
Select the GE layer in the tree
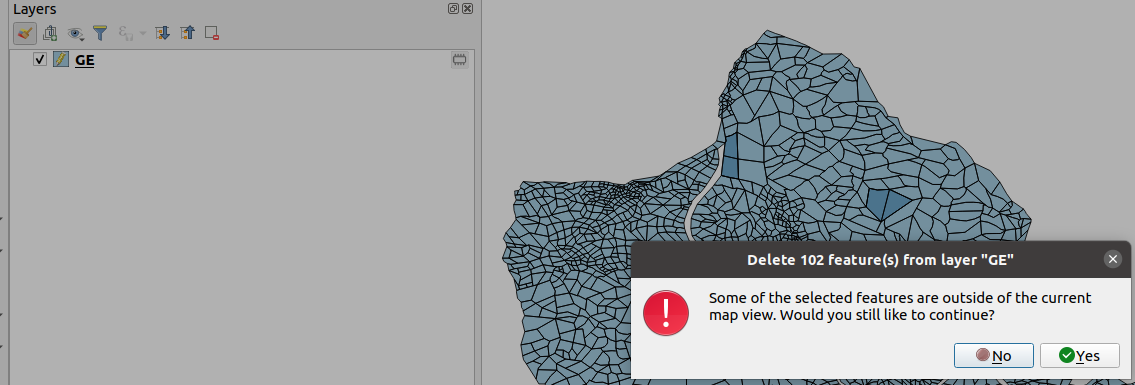[84, 60]
